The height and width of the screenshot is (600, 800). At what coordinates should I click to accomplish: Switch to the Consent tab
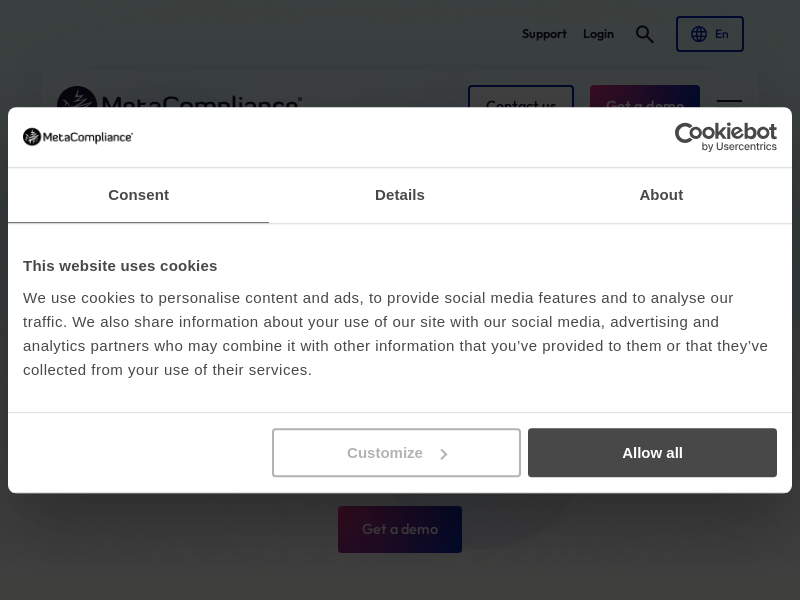click(x=138, y=195)
